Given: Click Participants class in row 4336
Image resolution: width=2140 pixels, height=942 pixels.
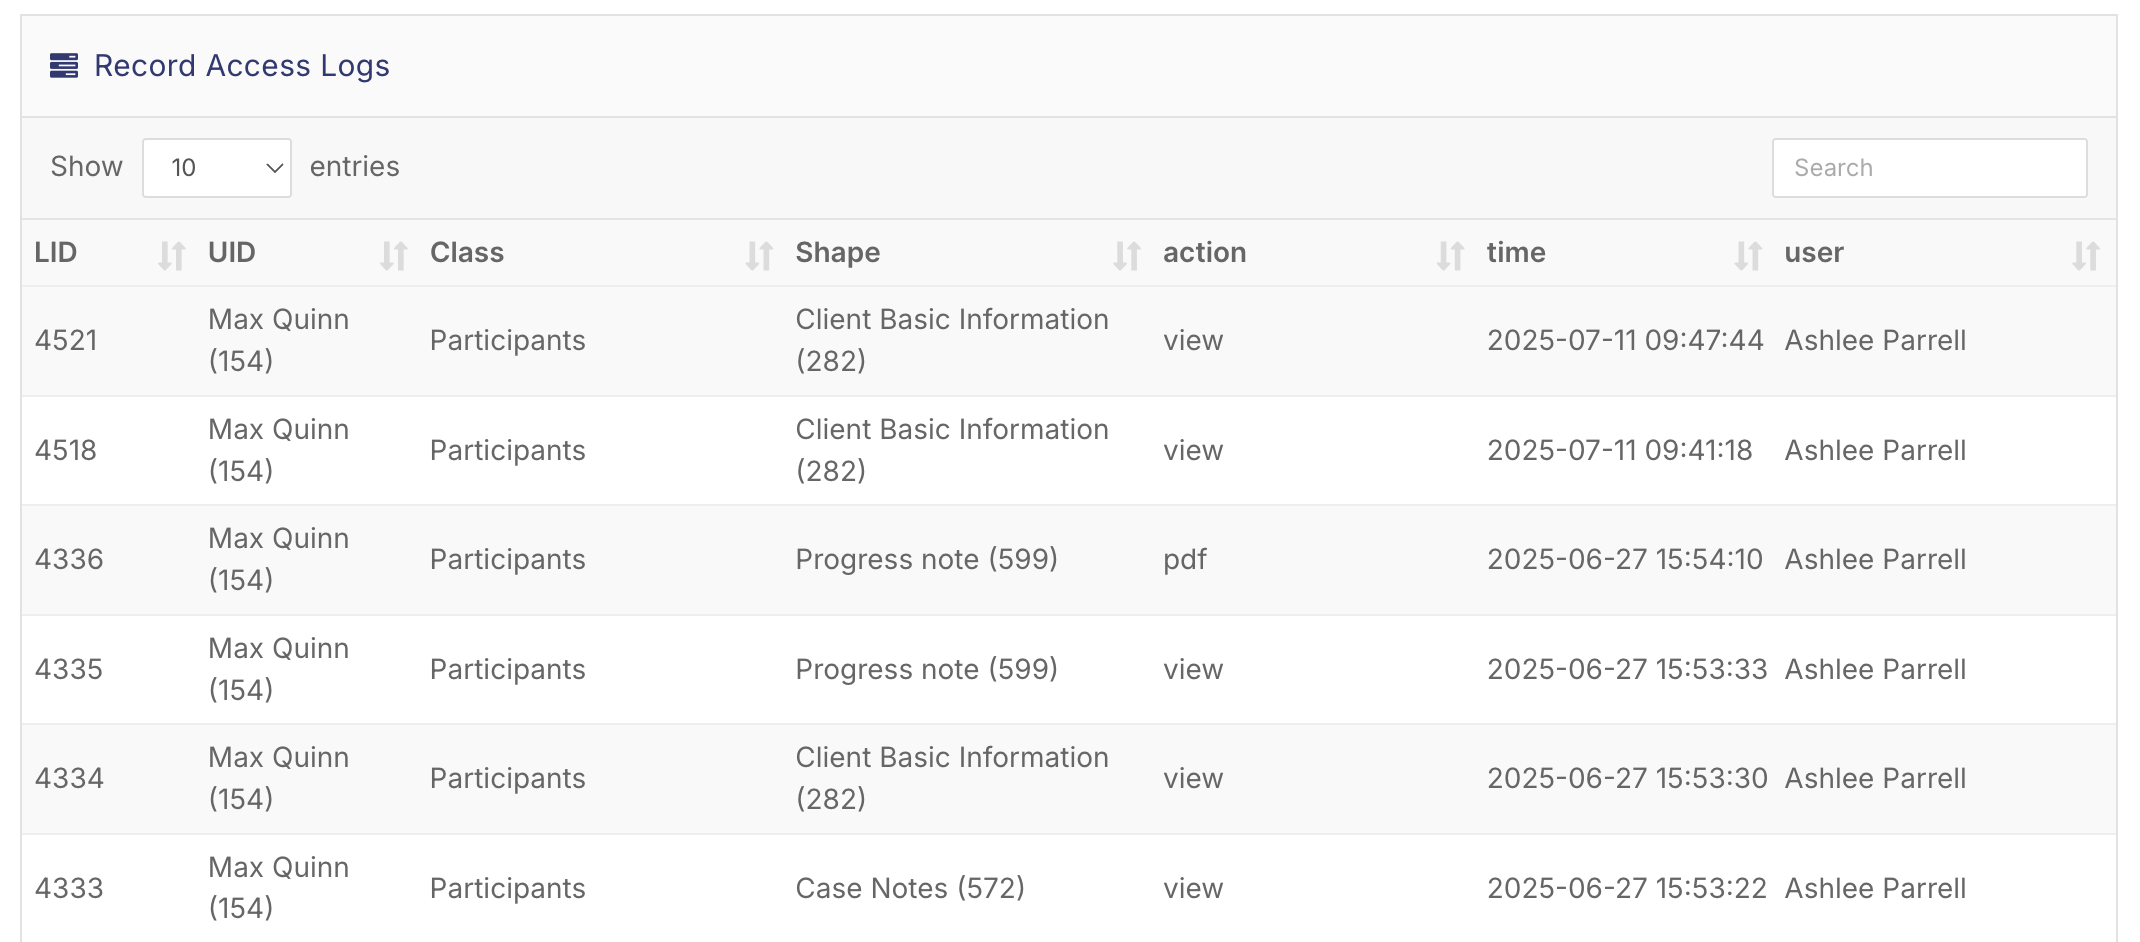Looking at the screenshot, I should pos(508,560).
